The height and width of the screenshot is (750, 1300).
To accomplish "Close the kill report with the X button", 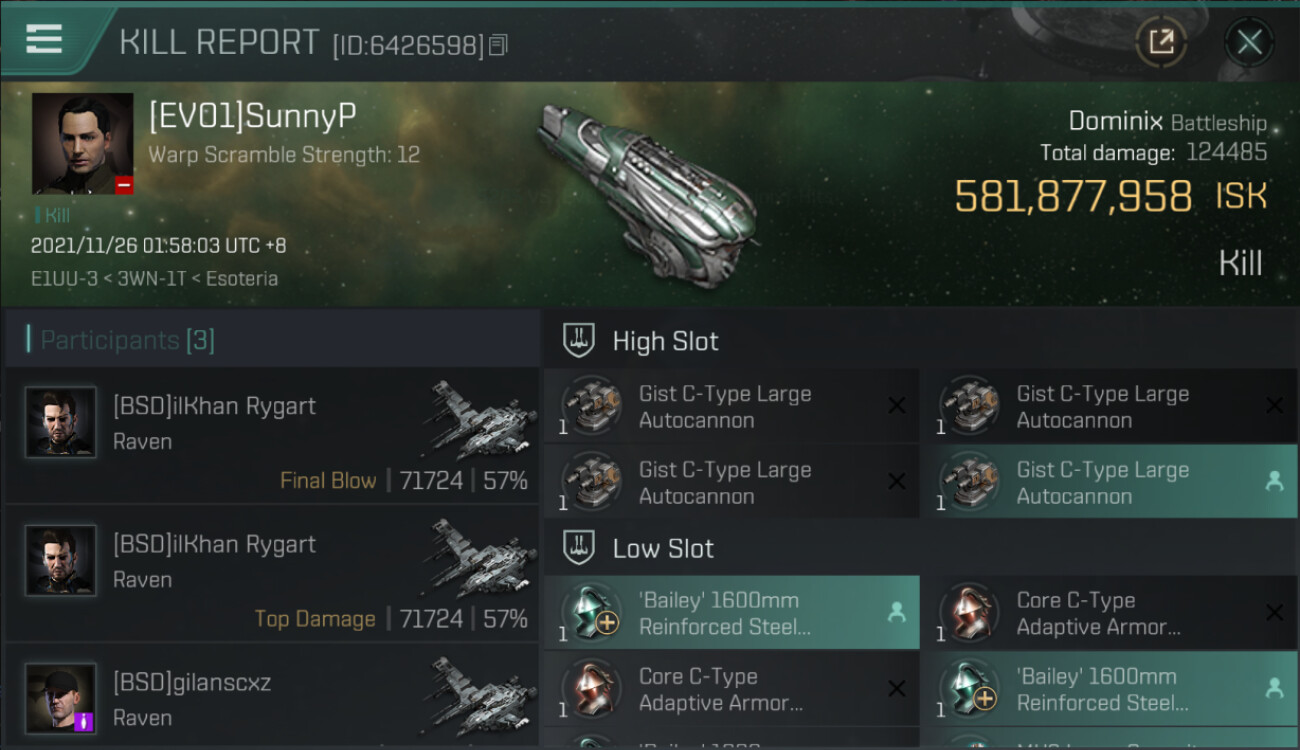I will coord(1249,42).
